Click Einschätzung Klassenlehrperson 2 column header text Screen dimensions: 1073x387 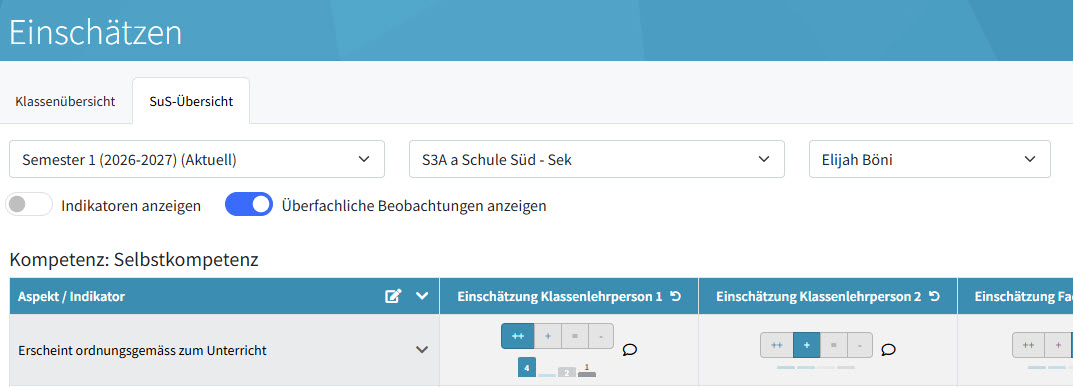pos(818,297)
